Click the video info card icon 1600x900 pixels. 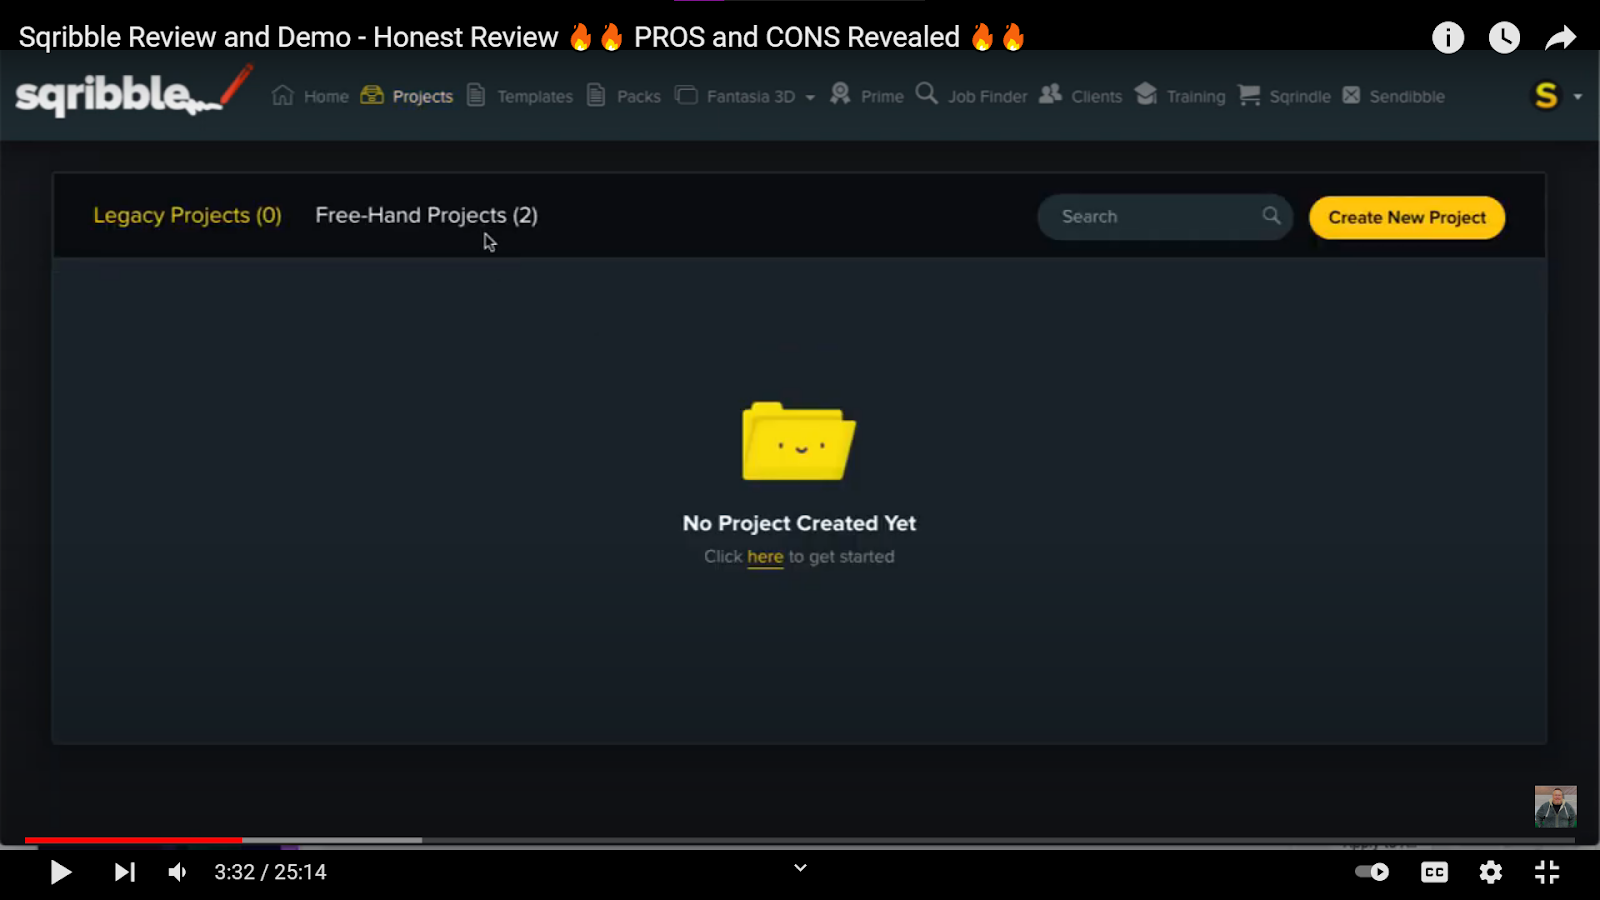(1448, 38)
